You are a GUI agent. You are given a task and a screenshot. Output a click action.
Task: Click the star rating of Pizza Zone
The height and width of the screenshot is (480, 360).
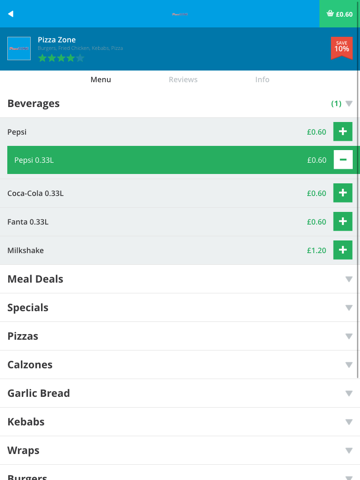click(x=61, y=58)
